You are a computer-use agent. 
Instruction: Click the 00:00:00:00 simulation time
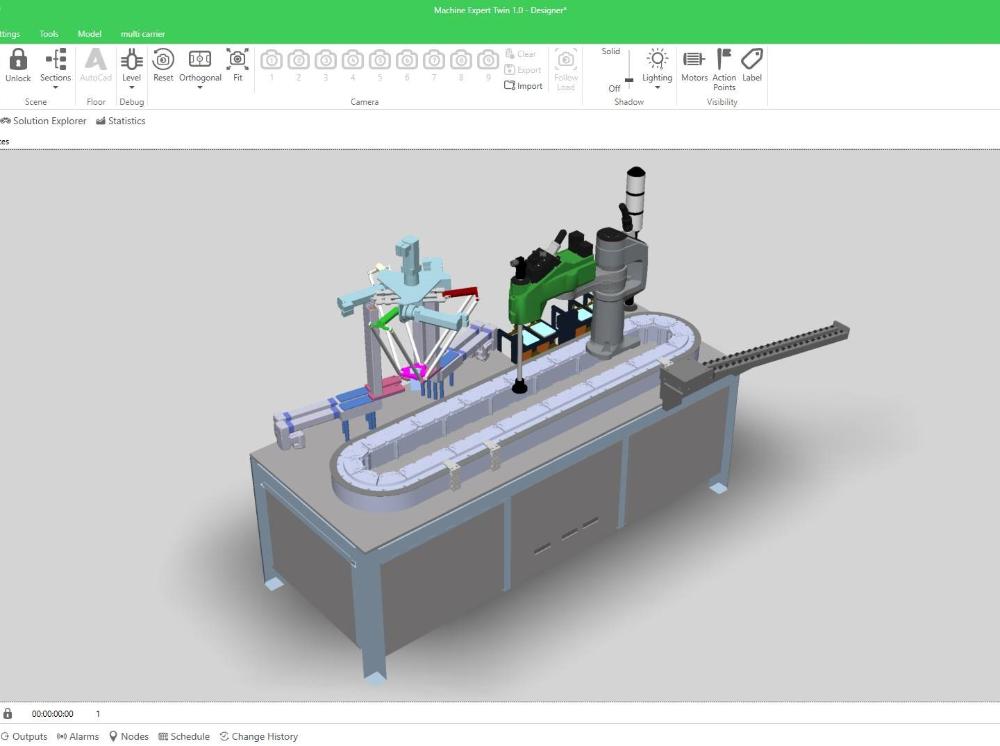[x=52, y=714]
